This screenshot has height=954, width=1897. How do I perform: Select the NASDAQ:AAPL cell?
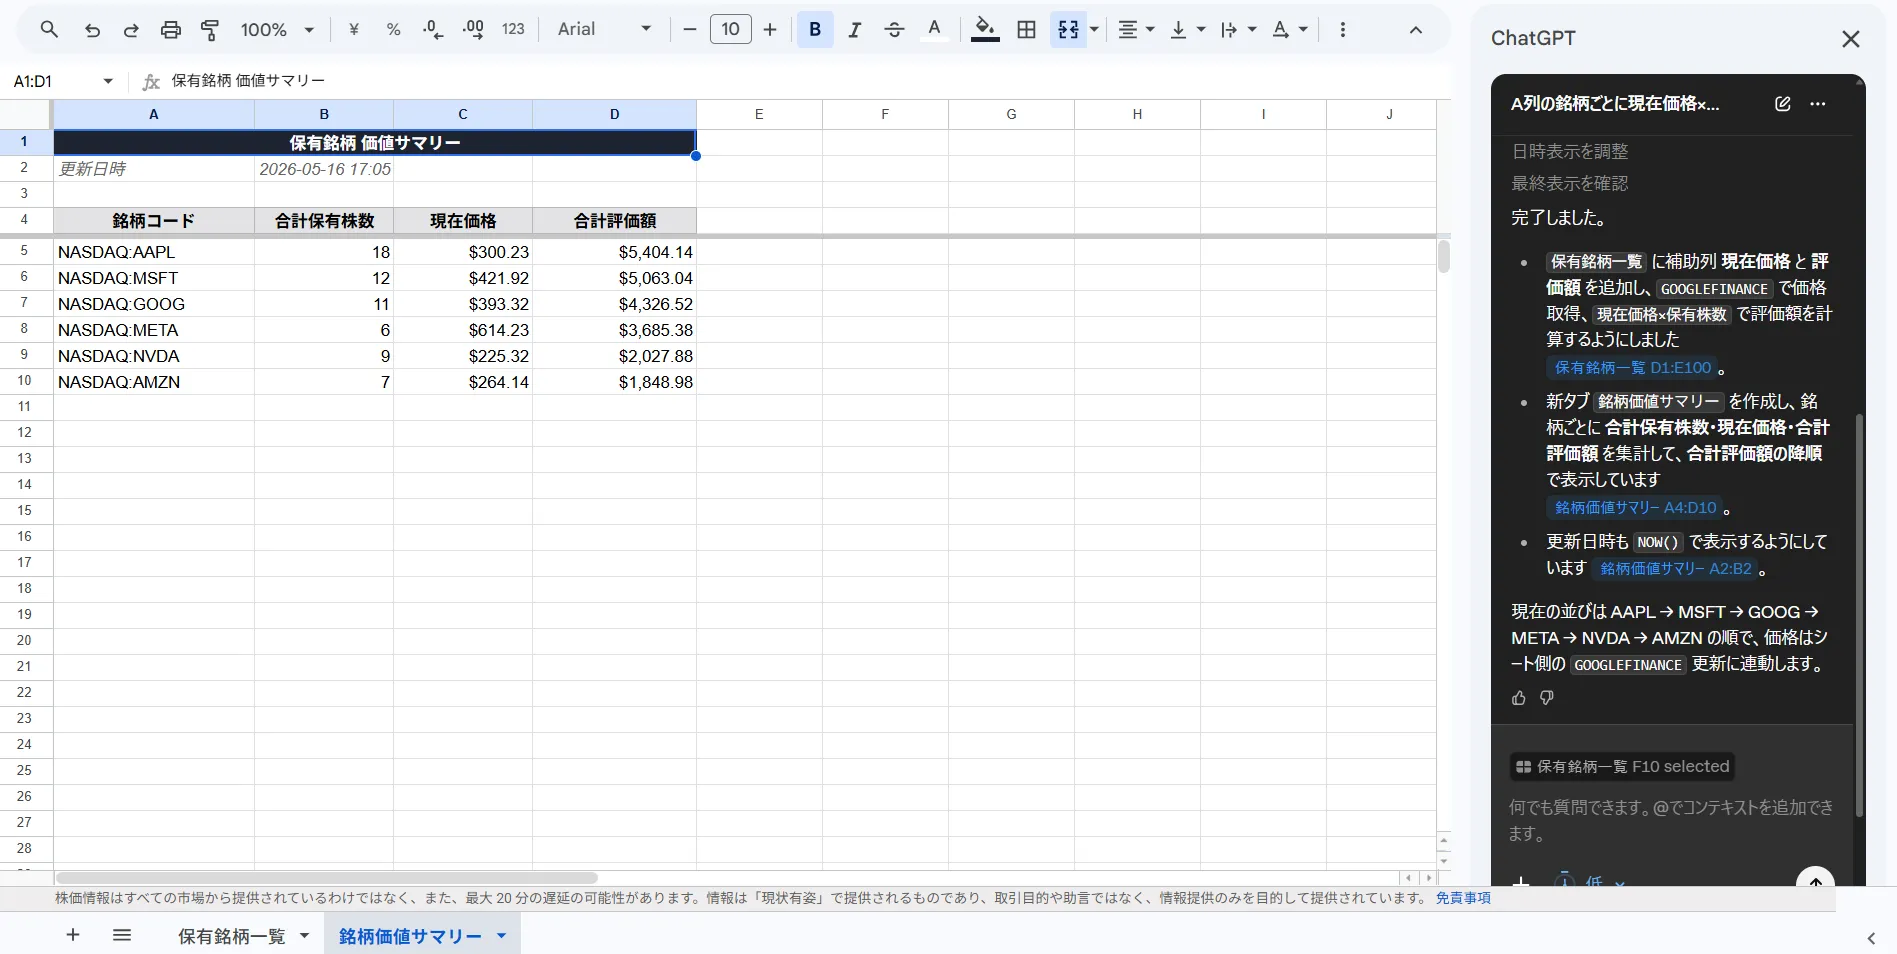(x=154, y=252)
